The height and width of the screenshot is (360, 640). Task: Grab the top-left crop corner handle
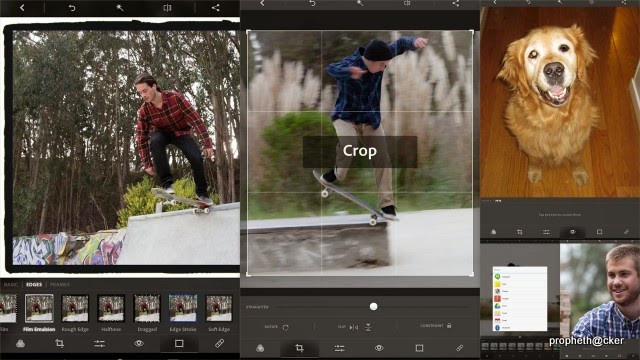click(249, 32)
